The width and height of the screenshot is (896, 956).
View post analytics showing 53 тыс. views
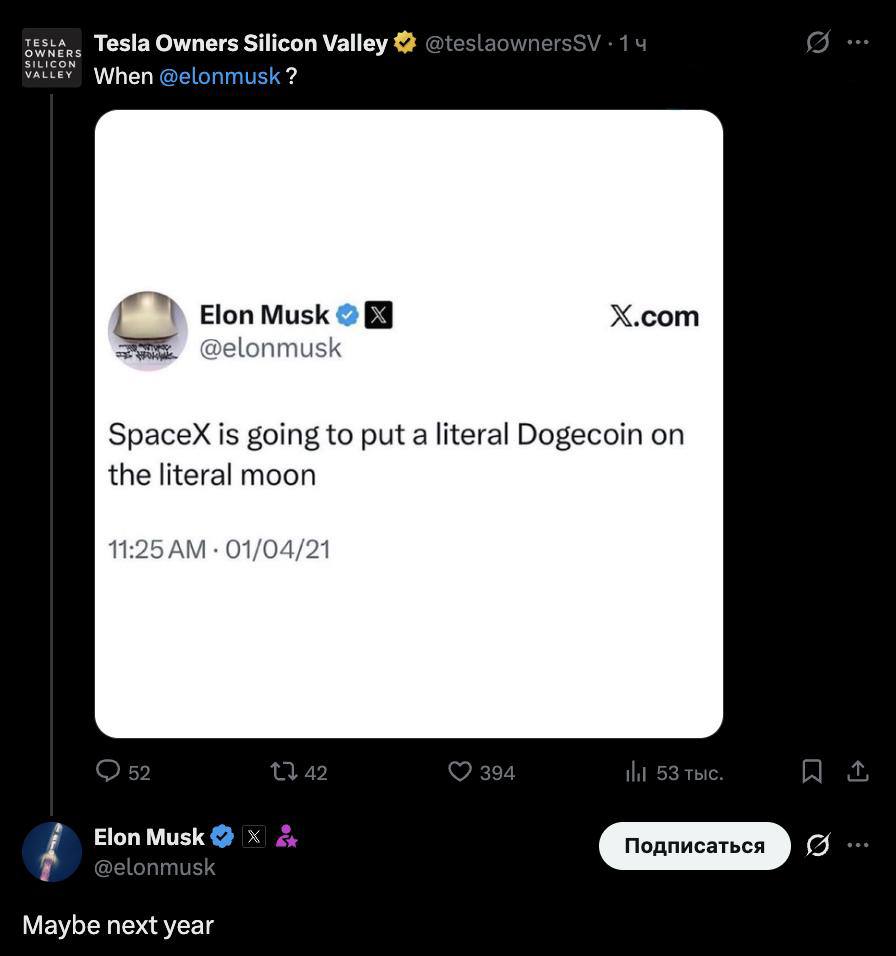coord(637,772)
